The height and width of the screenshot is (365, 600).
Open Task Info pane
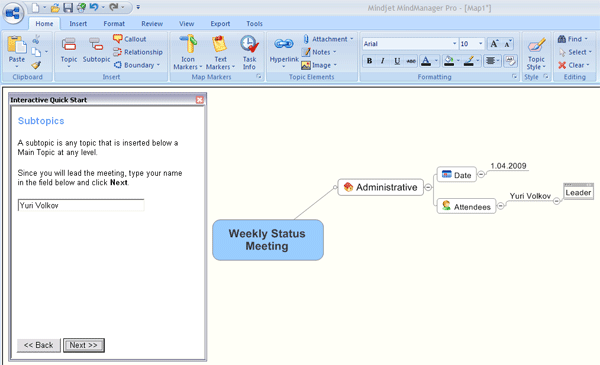pos(249,52)
